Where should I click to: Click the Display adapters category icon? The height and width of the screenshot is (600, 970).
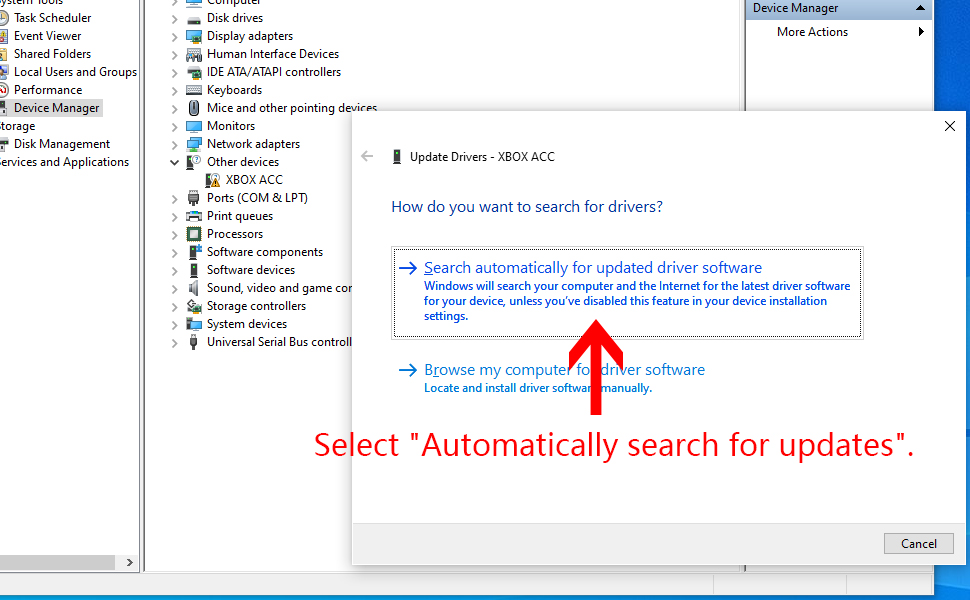(x=194, y=36)
